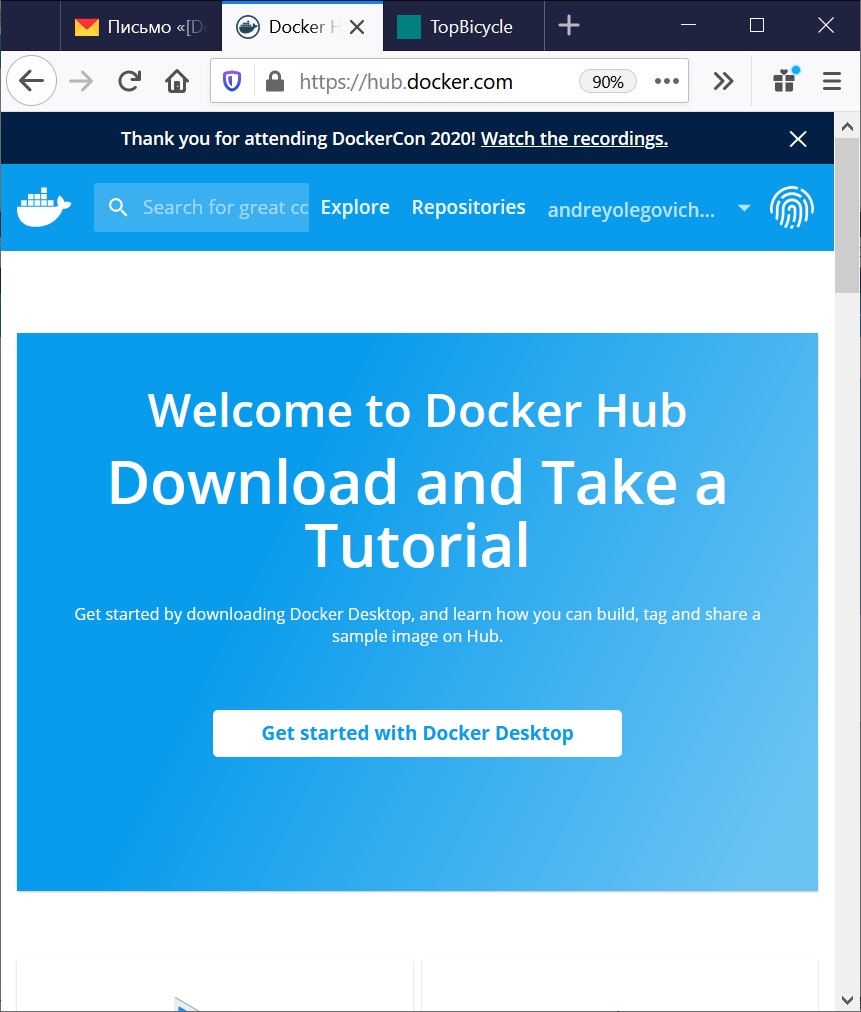Click Get started with Docker Desktop

418,733
